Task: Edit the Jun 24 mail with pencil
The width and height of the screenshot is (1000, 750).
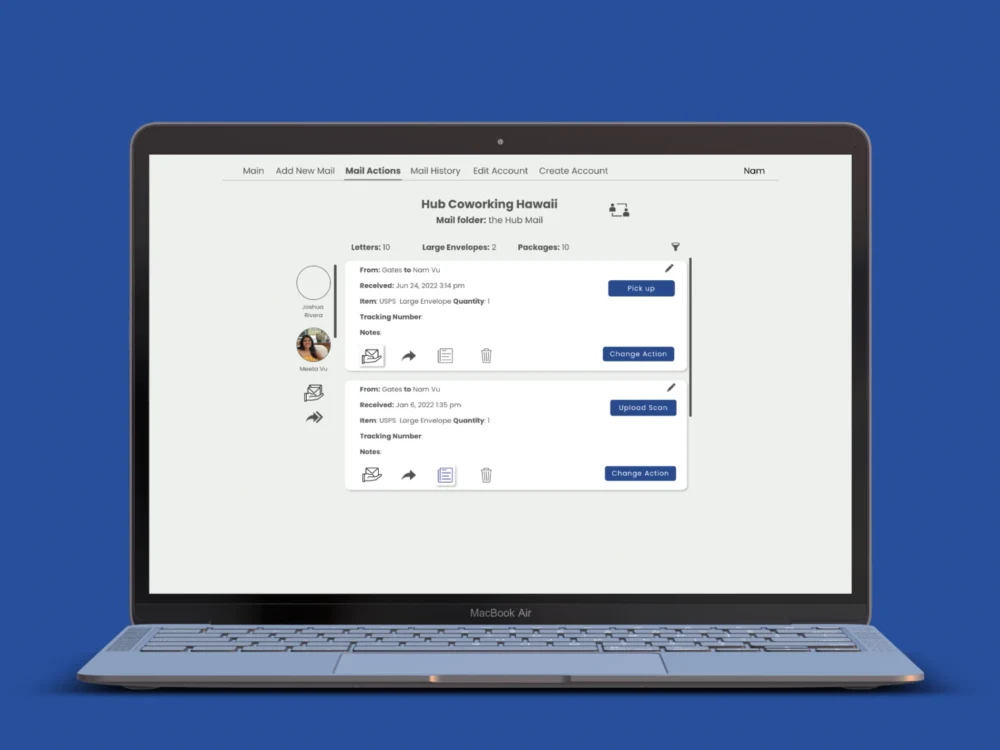Action: tap(669, 268)
